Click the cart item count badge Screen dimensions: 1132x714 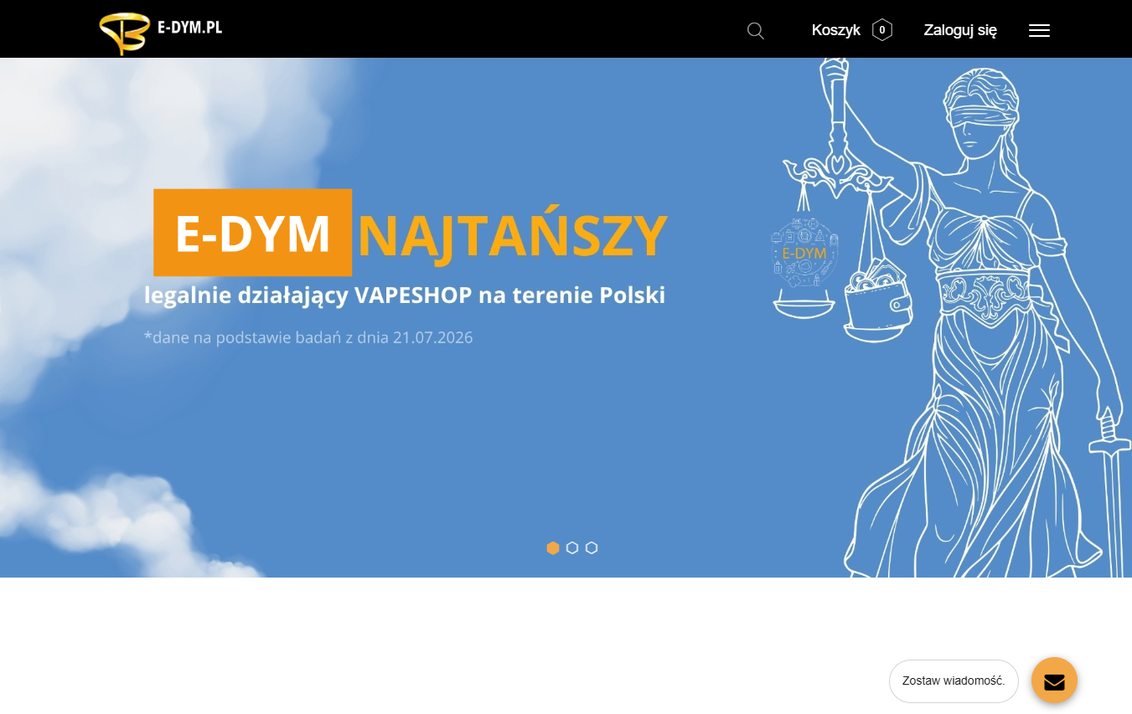coord(881,30)
